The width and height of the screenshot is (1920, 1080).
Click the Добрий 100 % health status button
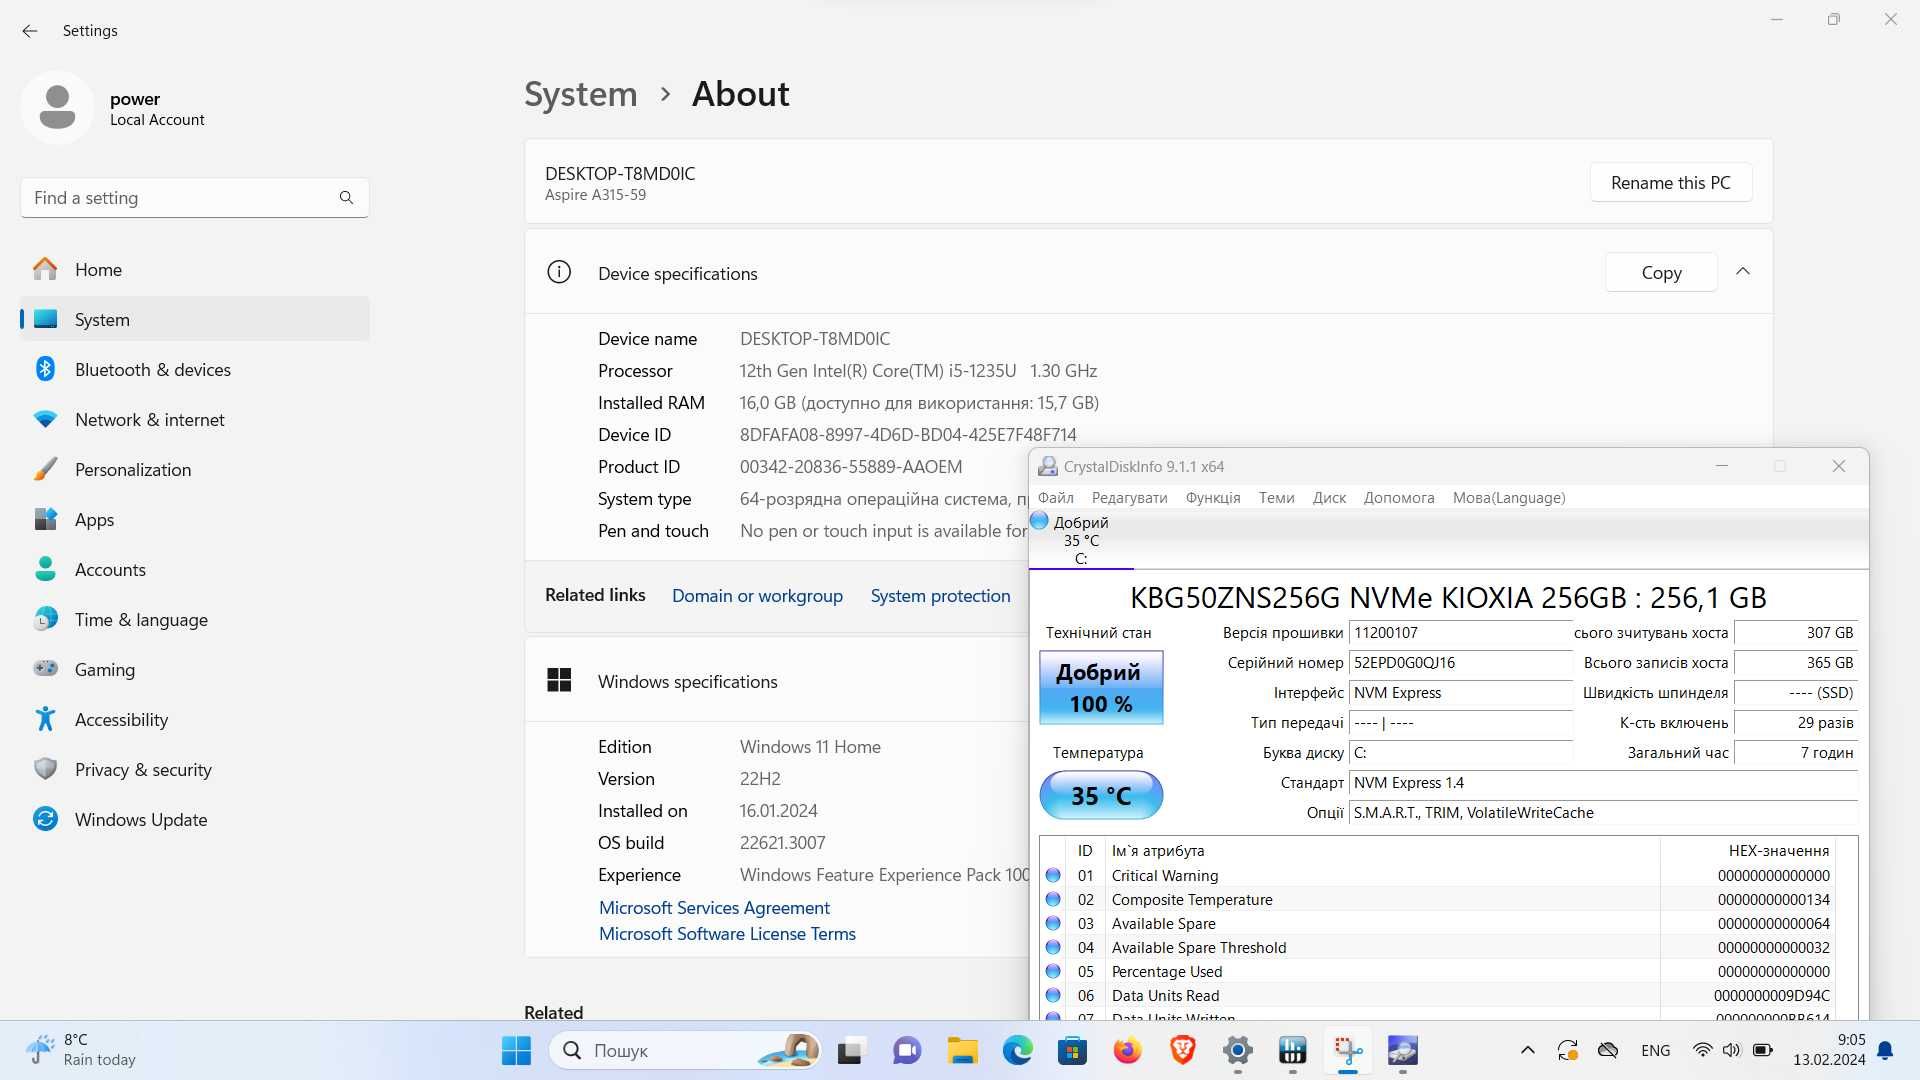(x=1101, y=688)
